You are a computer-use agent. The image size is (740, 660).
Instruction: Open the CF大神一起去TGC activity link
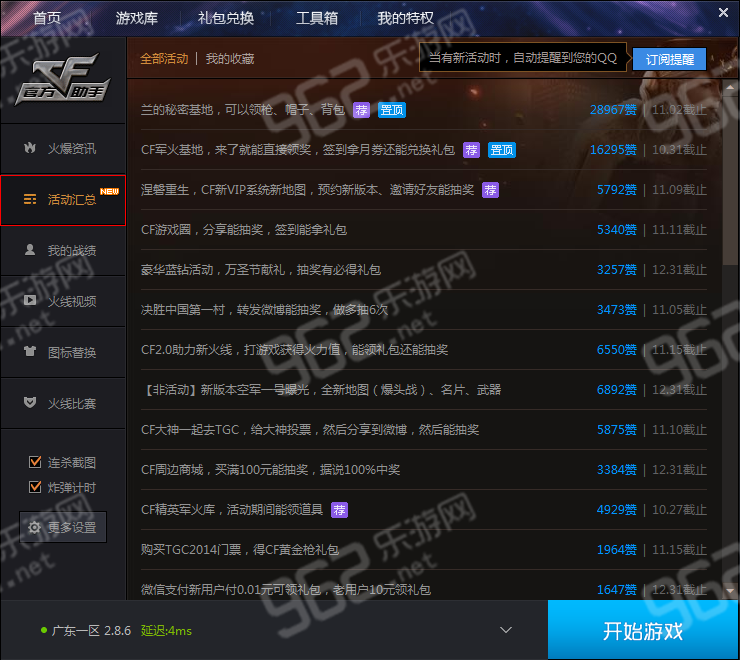(310, 430)
